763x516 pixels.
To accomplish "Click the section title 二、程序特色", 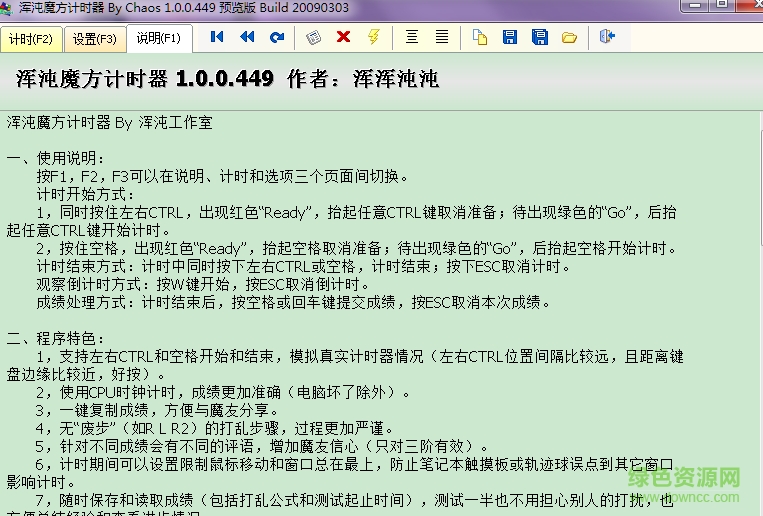I will (55, 338).
